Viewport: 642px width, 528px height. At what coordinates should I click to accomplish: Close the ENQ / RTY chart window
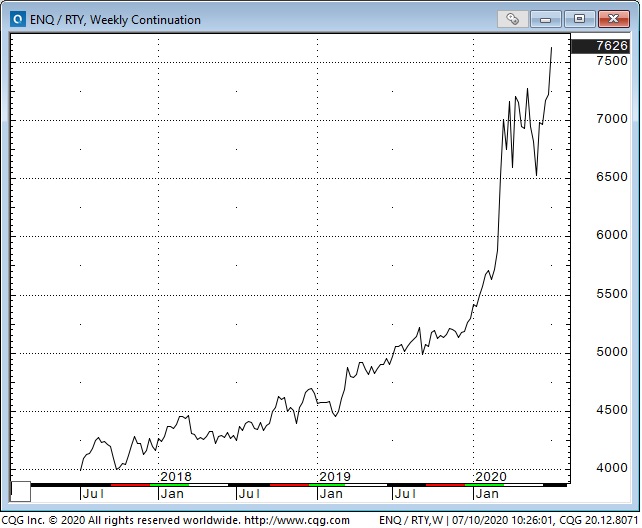pyautogui.click(x=613, y=19)
